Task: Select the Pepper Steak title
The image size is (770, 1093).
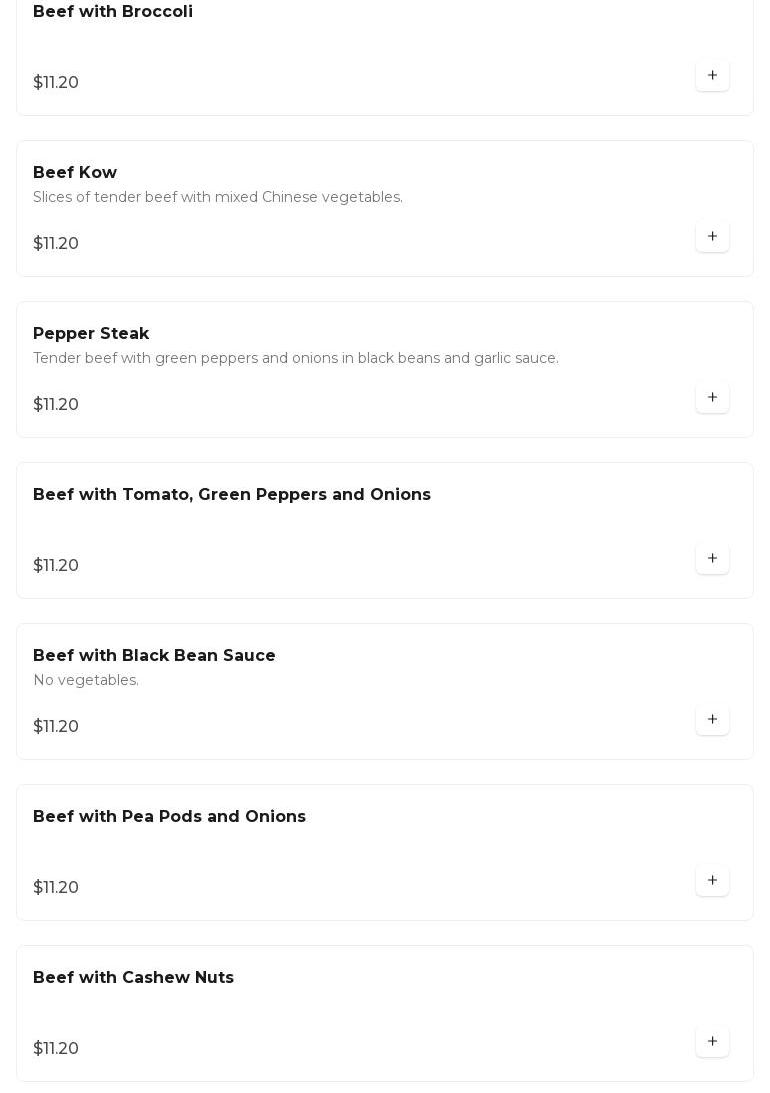Action: 91,334
